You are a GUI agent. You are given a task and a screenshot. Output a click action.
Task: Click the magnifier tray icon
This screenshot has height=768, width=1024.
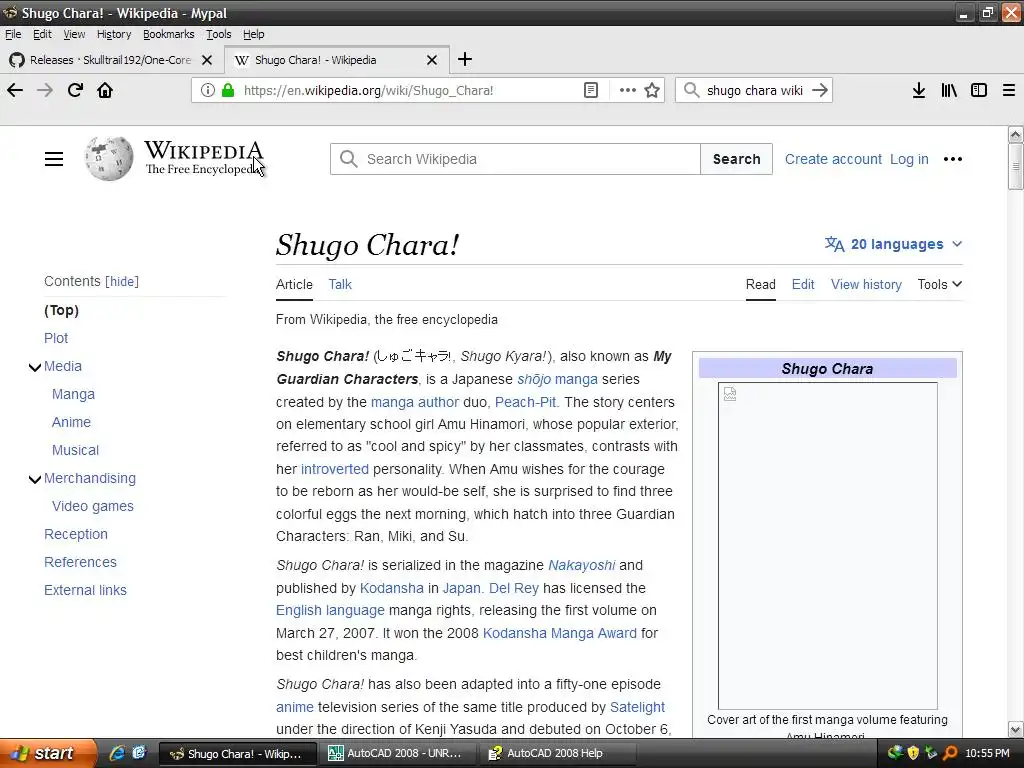950,753
